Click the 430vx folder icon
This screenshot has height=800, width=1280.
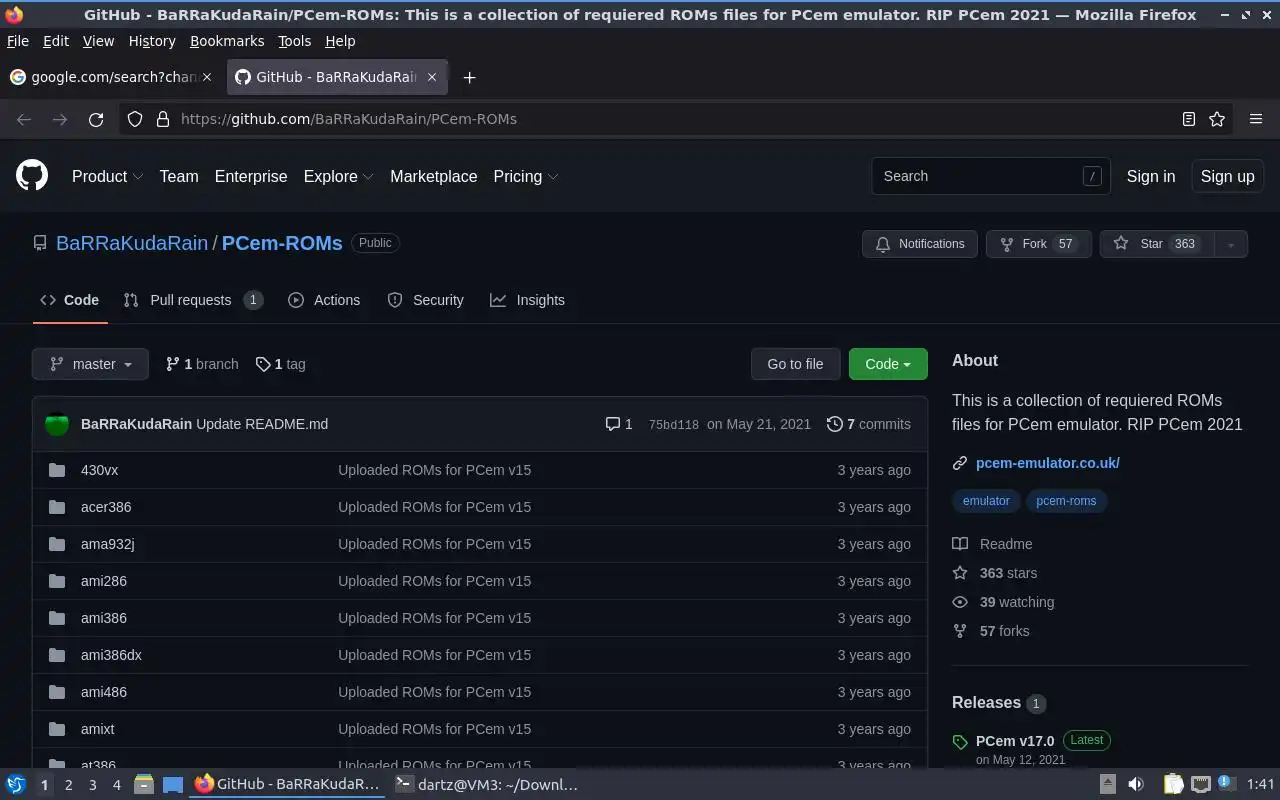click(57, 470)
